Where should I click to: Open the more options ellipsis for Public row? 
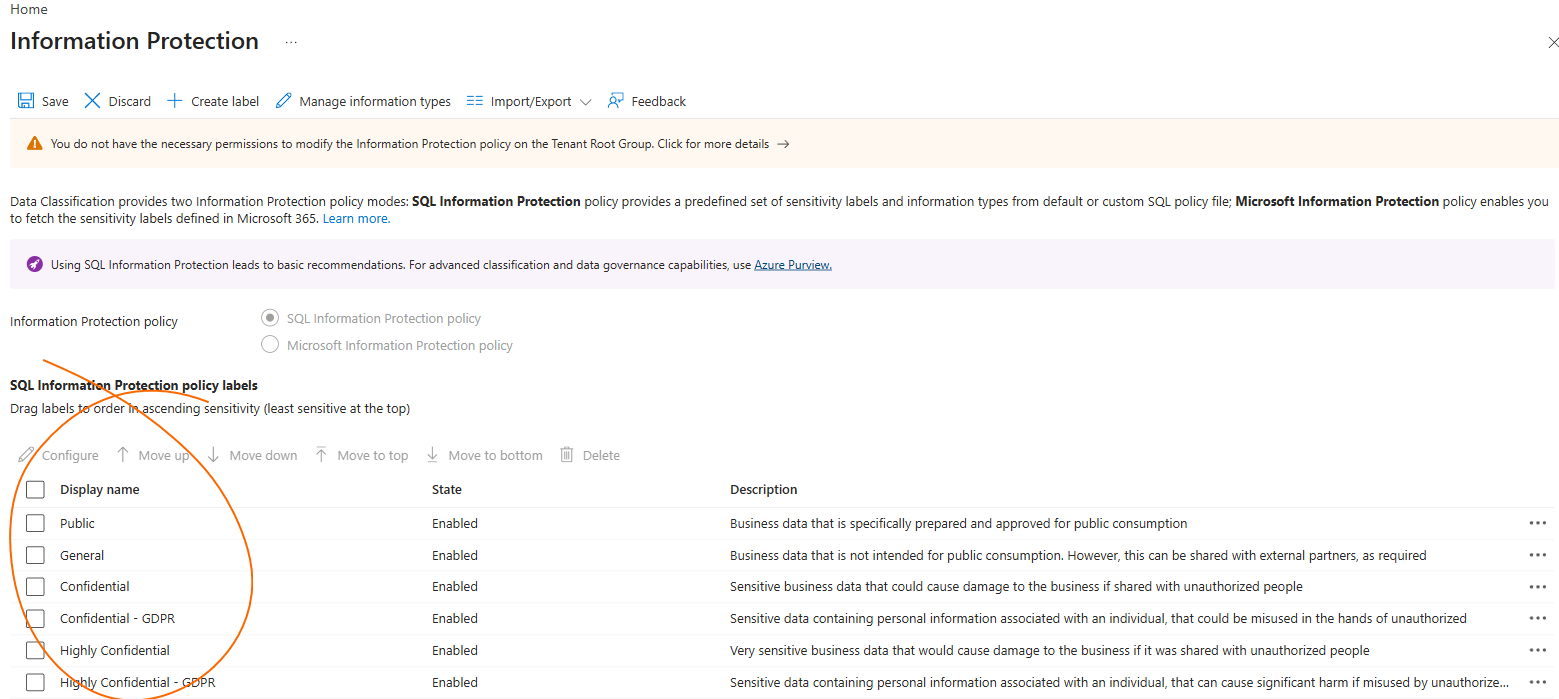pos(1538,523)
